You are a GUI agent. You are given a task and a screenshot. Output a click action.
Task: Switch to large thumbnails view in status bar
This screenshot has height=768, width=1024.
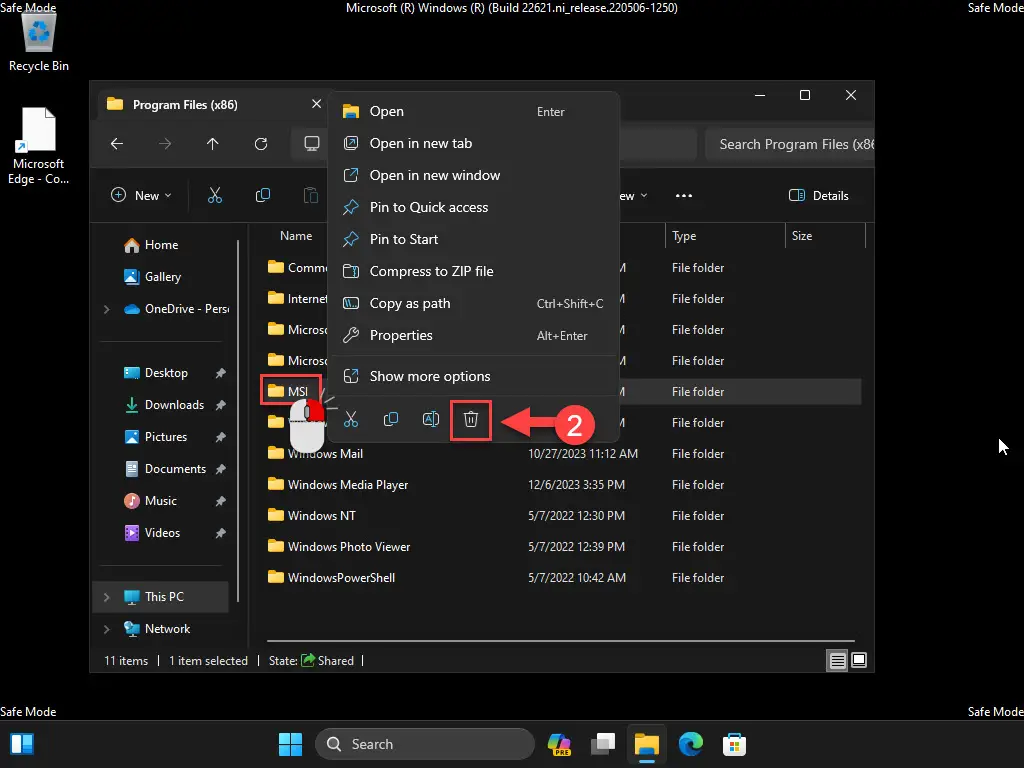pos(858,660)
